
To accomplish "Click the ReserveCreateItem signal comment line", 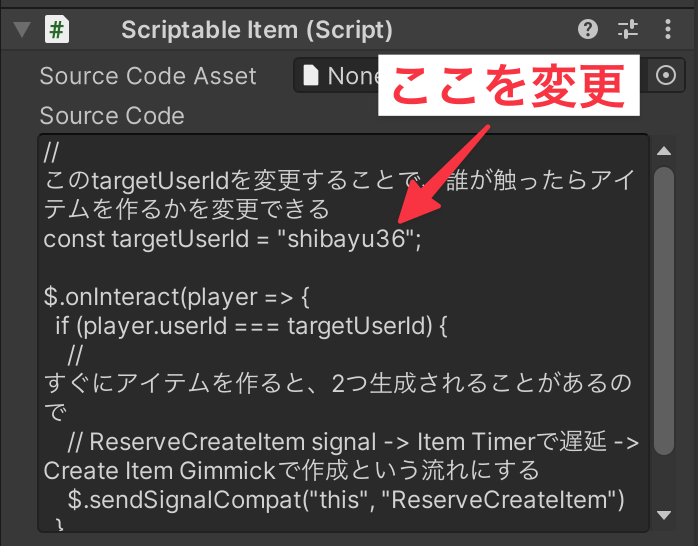I will click(353, 441).
